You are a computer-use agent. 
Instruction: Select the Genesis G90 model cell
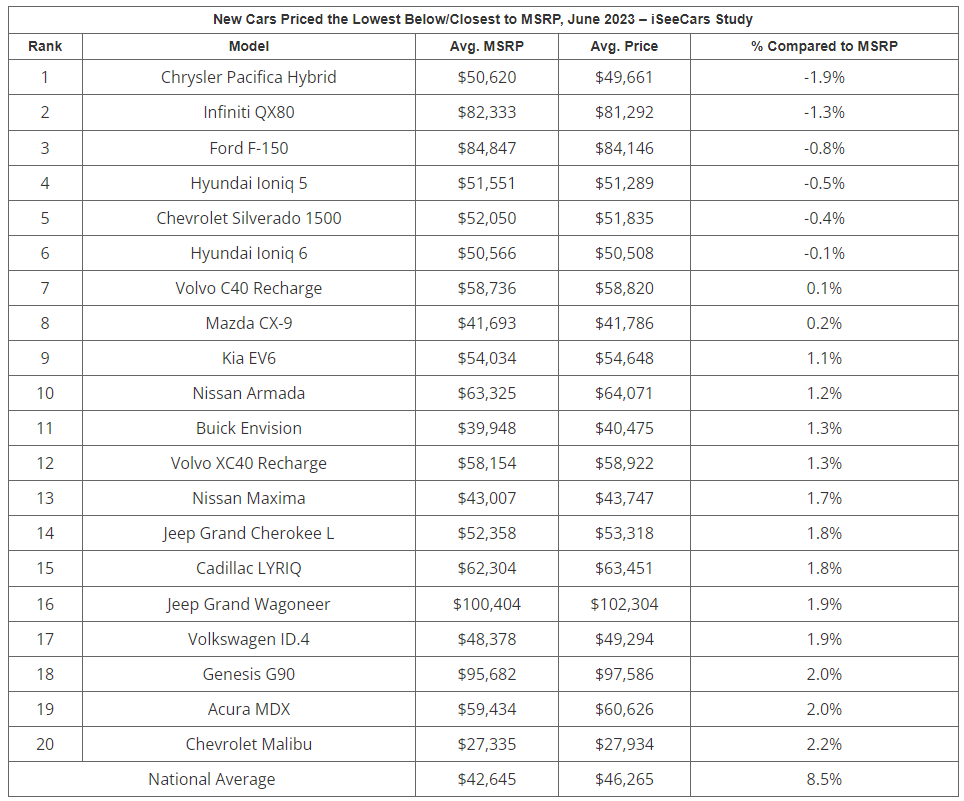point(248,674)
